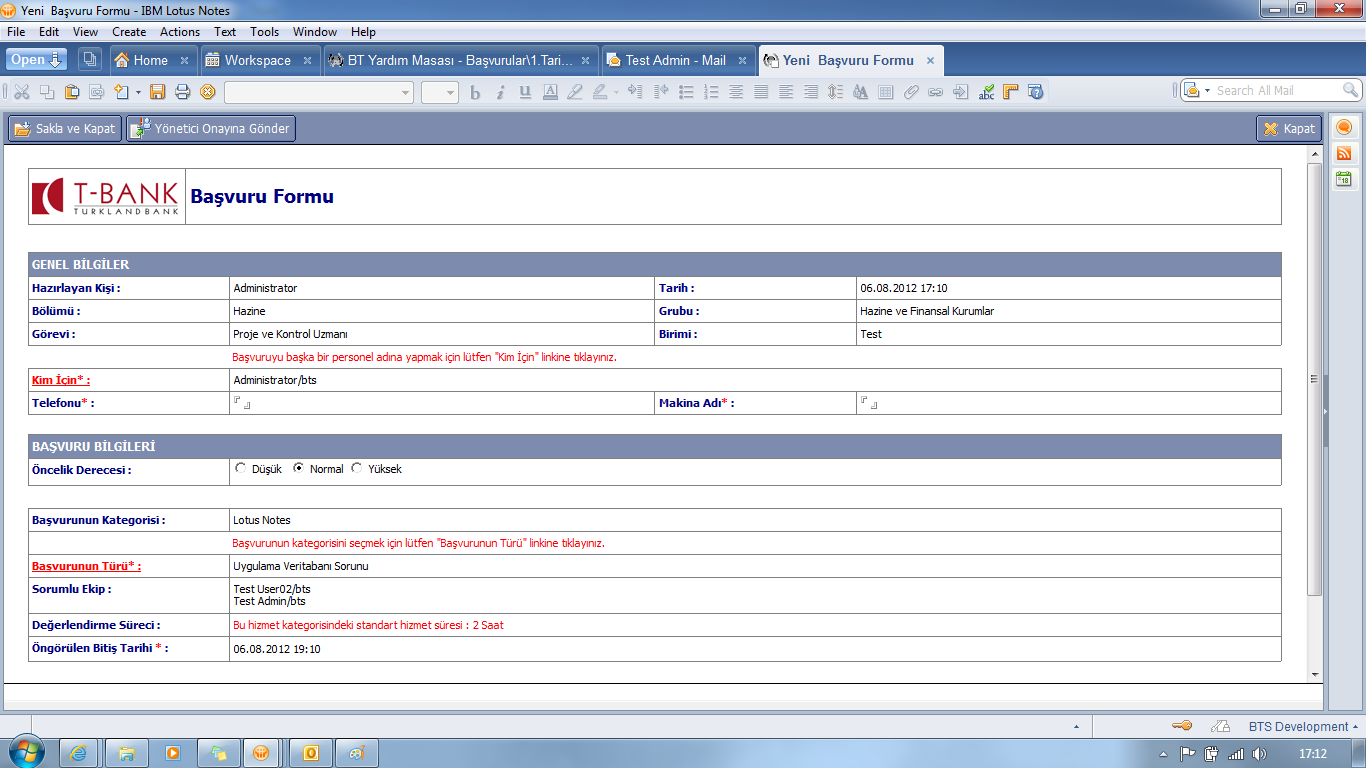The image size is (1366, 768).
Task: Click the Open button dropdown
Action: (x=37, y=60)
